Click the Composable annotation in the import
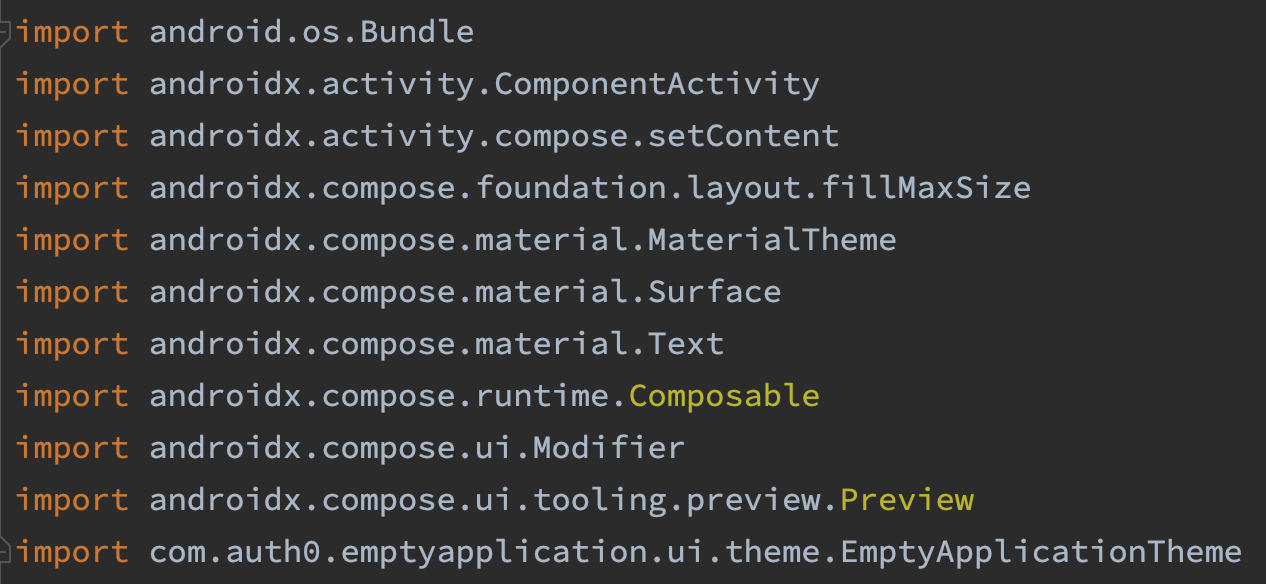The height and width of the screenshot is (584, 1266). click(724, 396)
